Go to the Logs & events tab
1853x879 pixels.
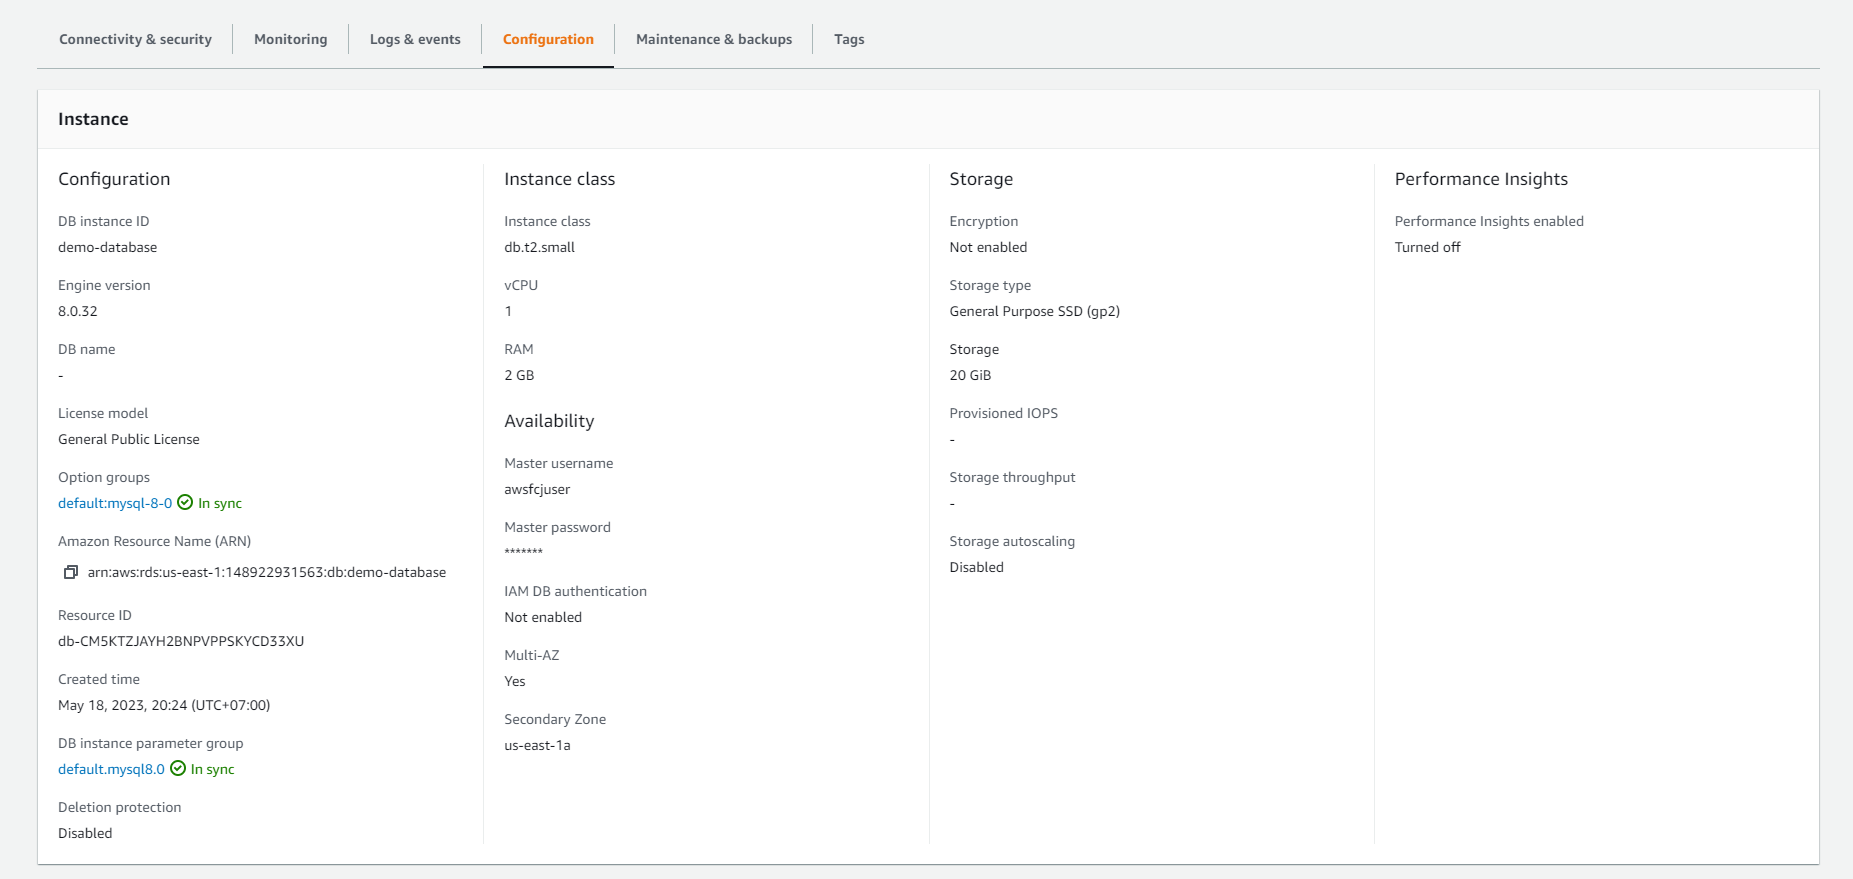(415, 39)
